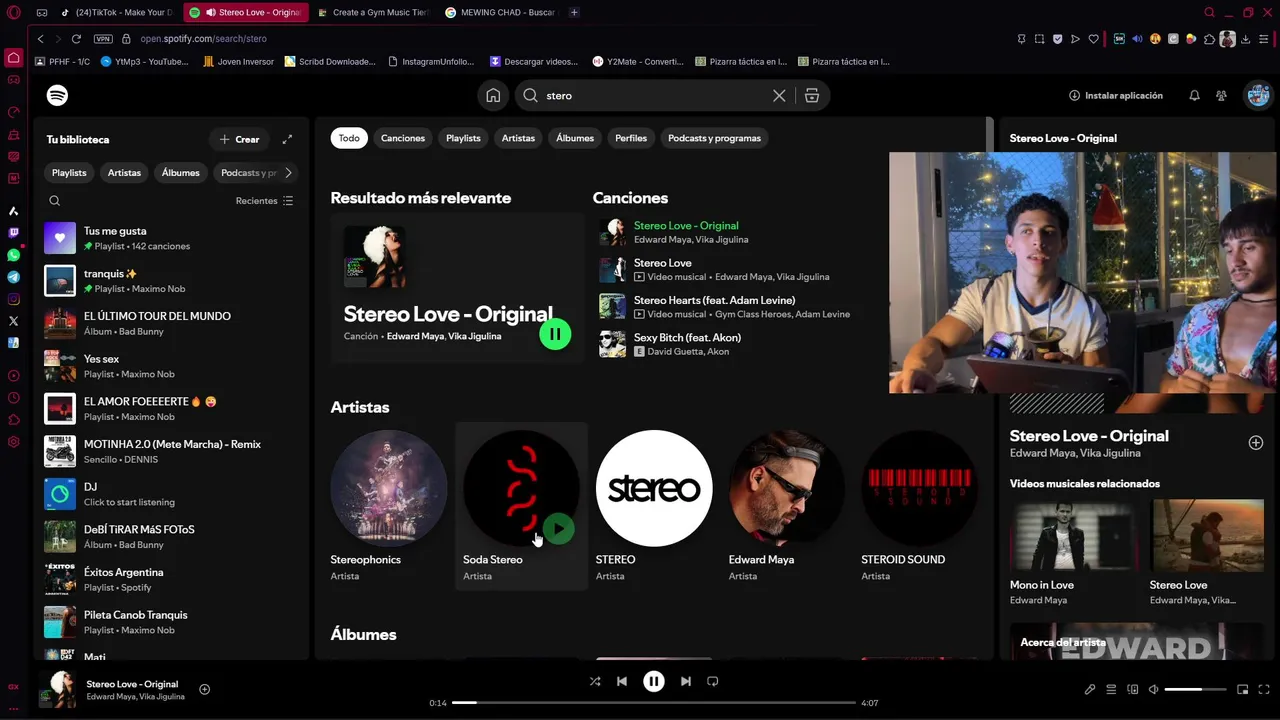
Task: Add Stereo Love to library from now-playing bar
Action: point(204,689)
